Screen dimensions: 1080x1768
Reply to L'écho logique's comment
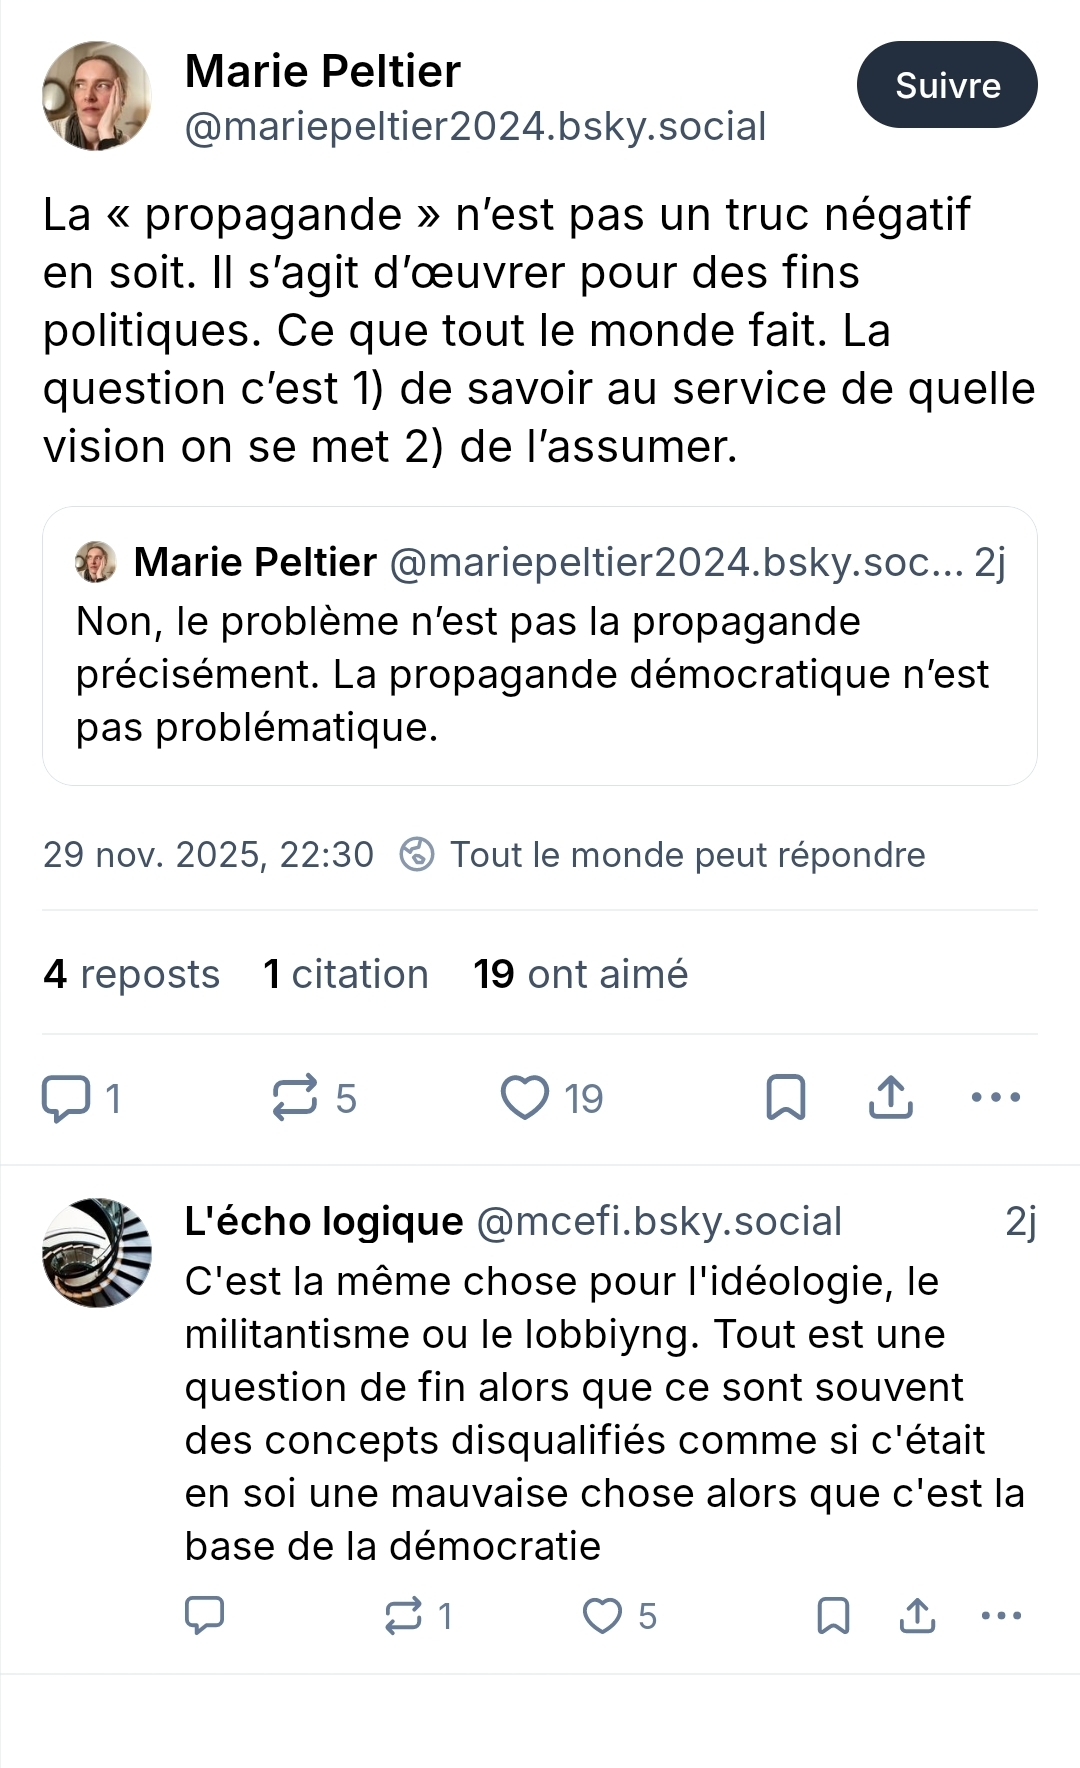pos(205,1615)
